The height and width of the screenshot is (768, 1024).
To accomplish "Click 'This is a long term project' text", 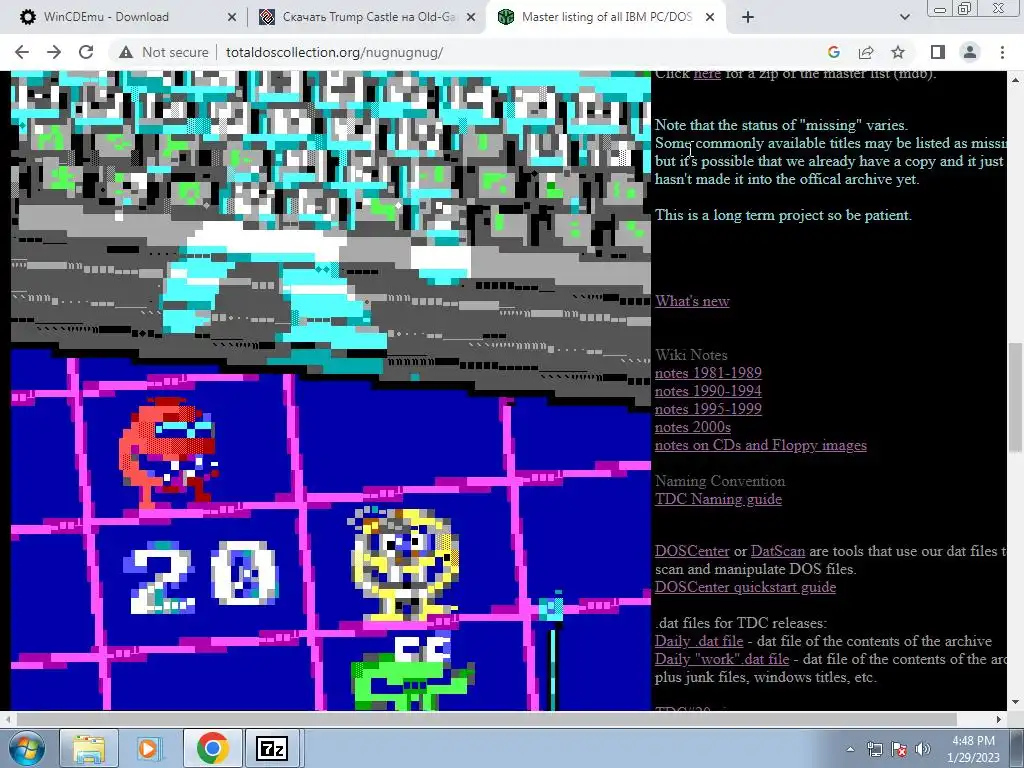I will point(783,216).
